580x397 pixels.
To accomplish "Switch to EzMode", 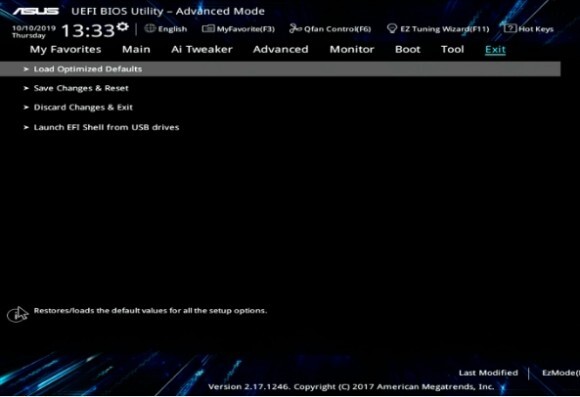I will 561,373.
